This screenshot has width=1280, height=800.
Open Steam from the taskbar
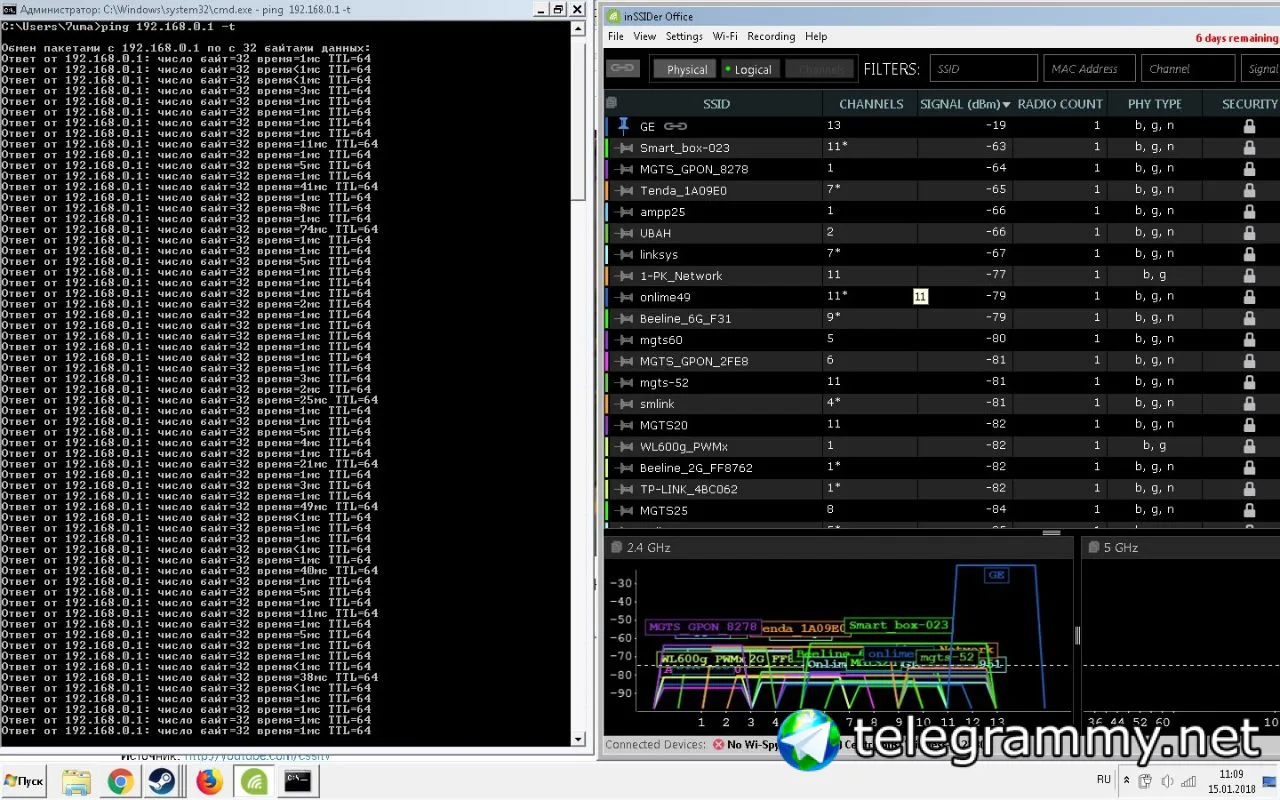[162, 781]
